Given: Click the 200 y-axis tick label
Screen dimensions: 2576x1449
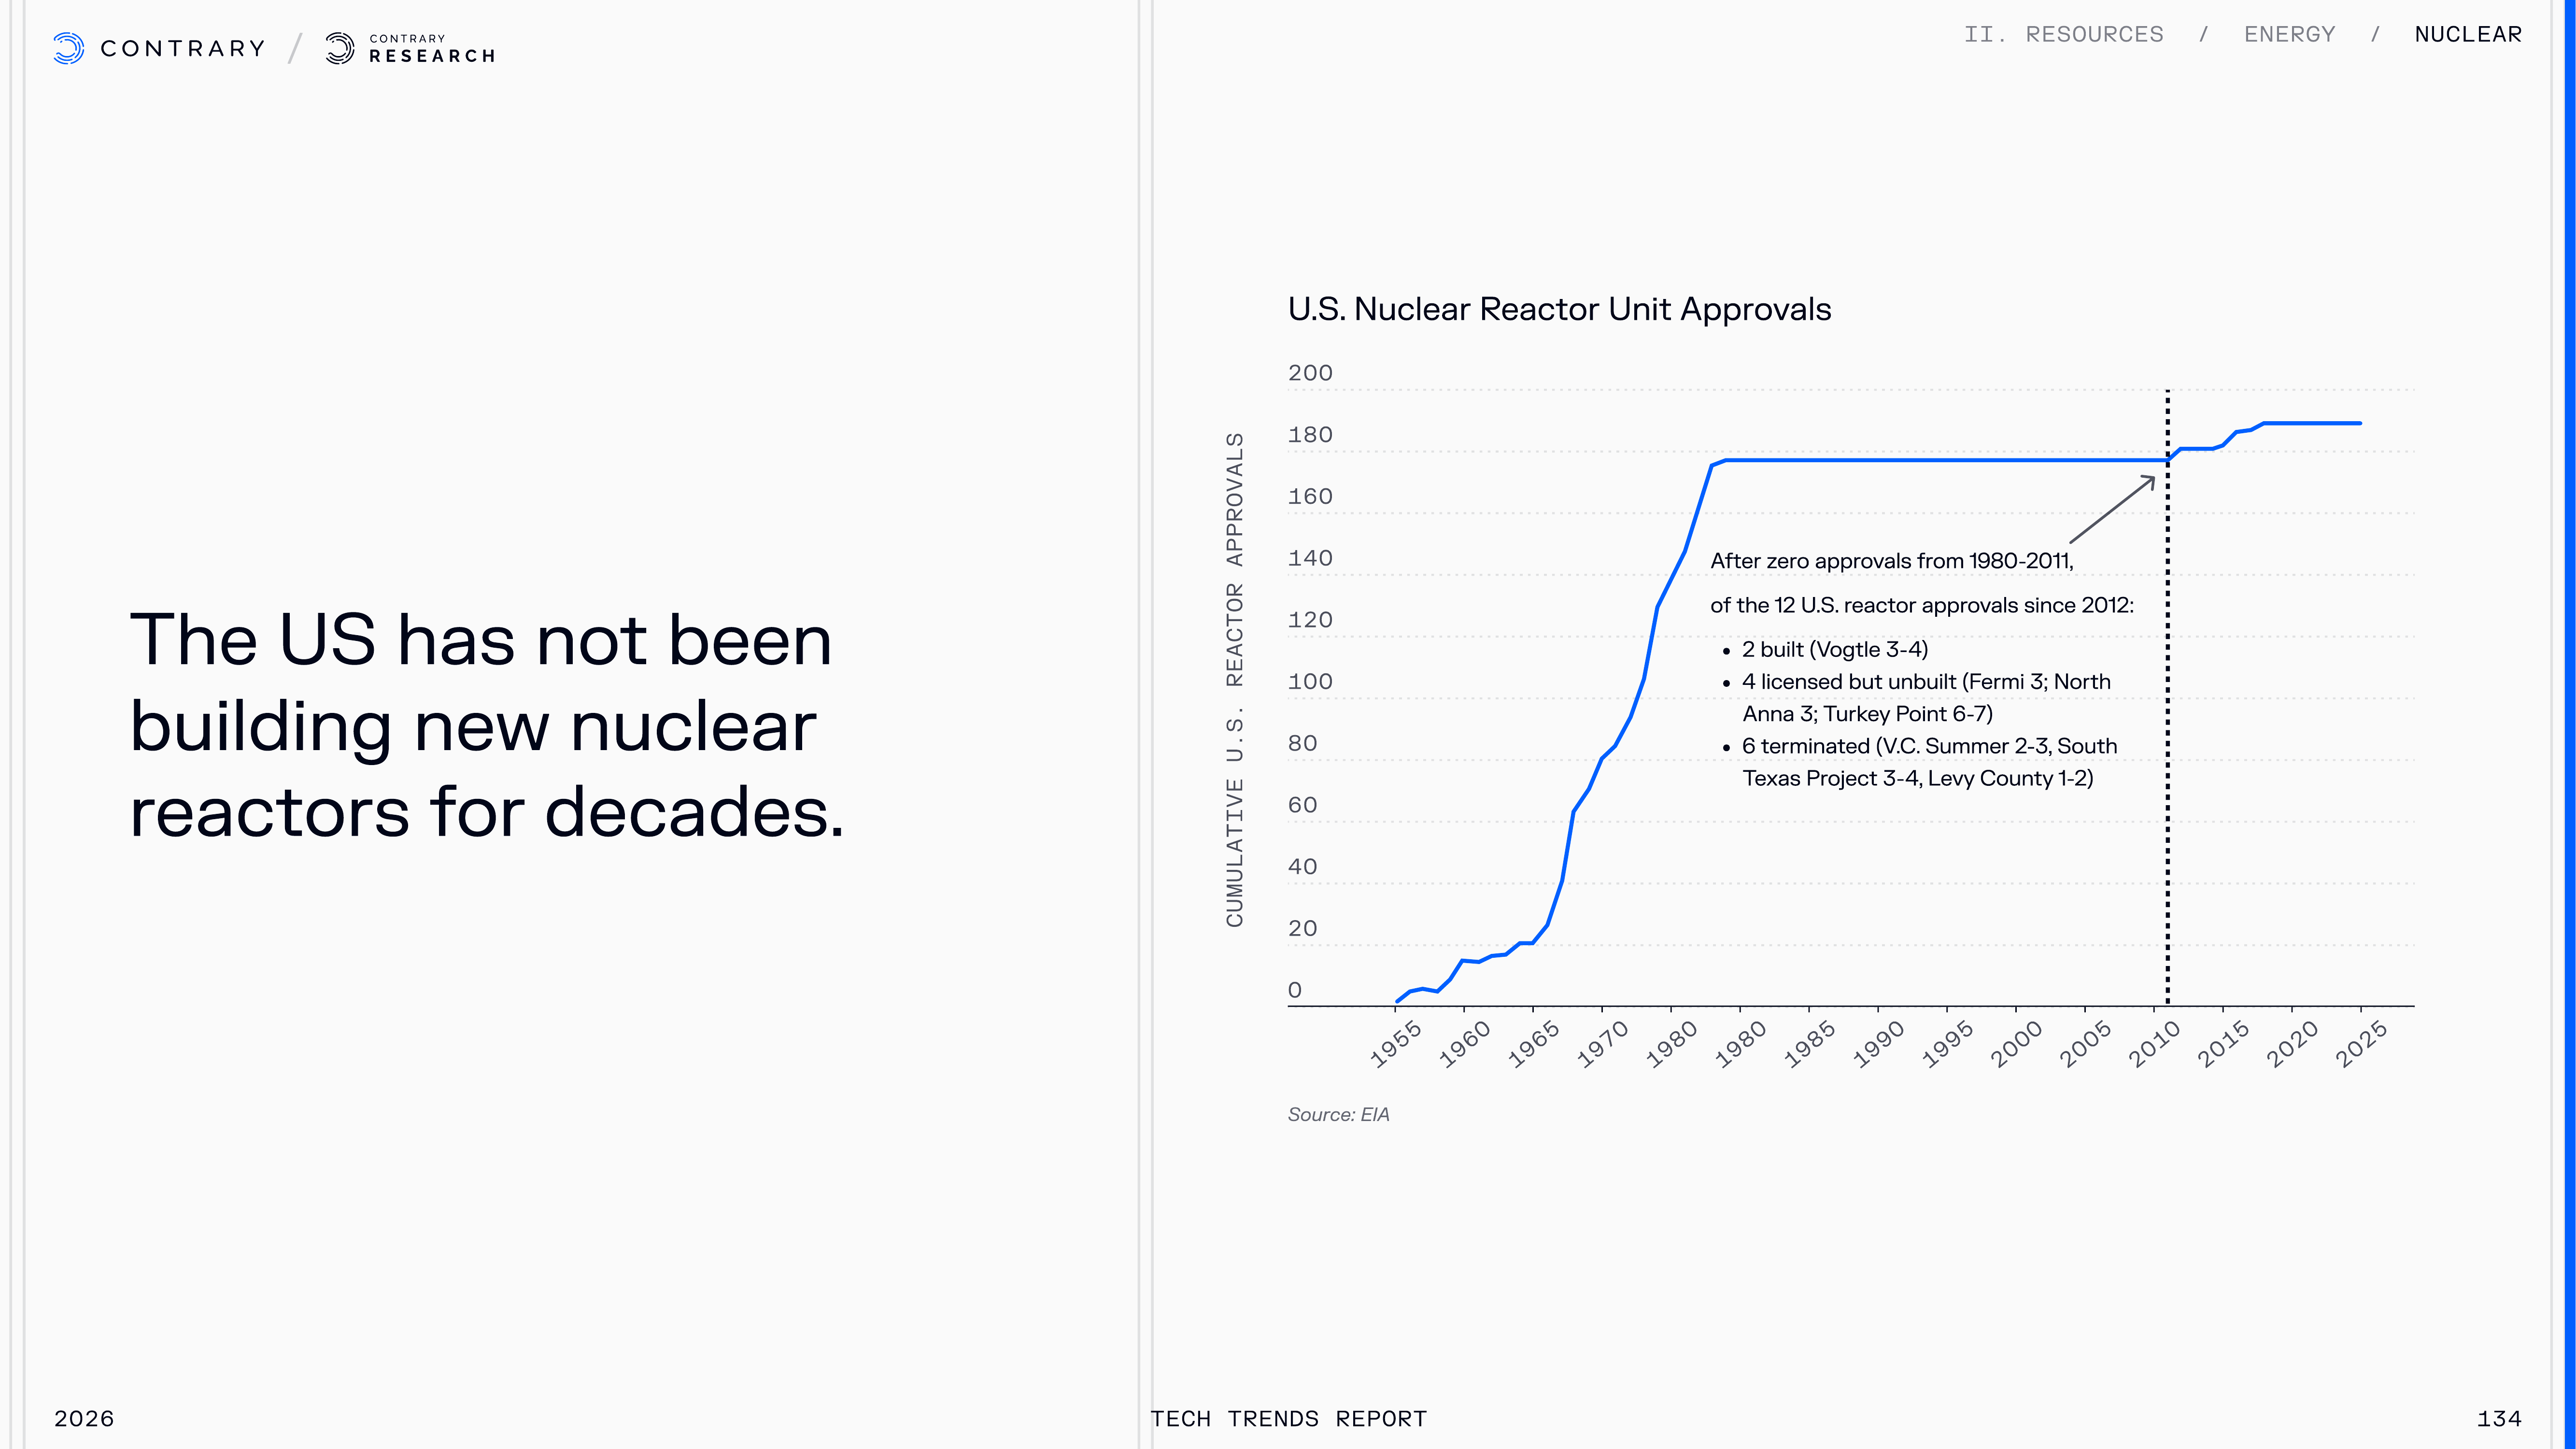Looking at the screenshot, I should [x=1310, y=373].
